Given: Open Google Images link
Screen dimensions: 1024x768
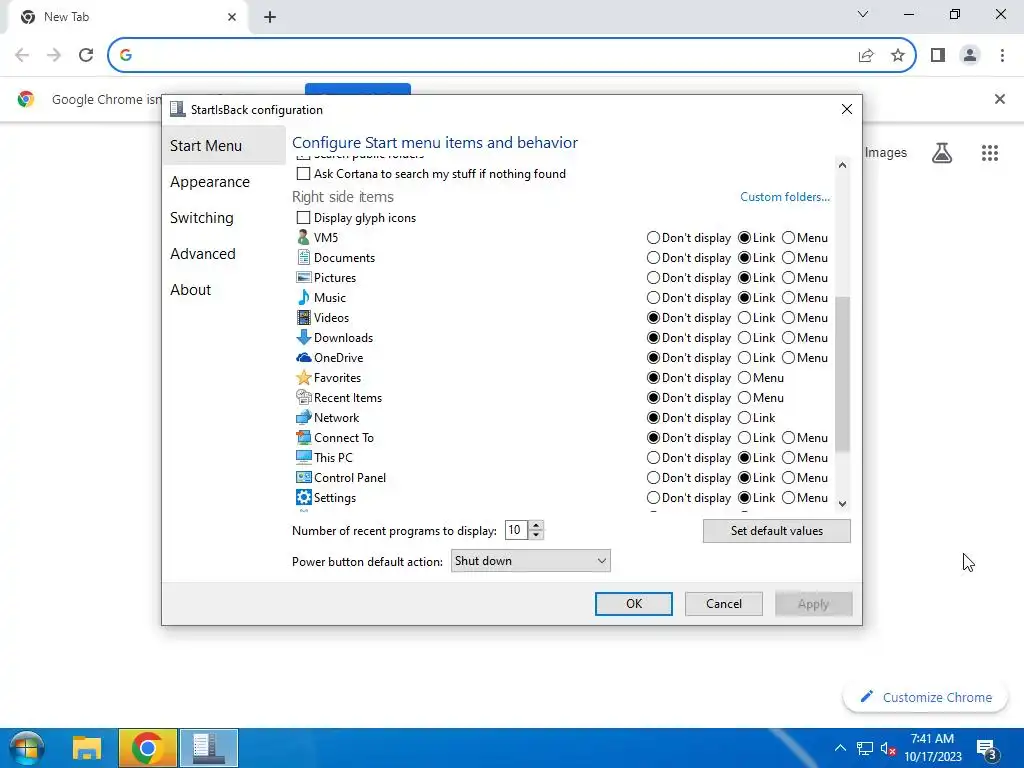Looking at the screenshot, I should pyautogui.click(x=886, y=152).
